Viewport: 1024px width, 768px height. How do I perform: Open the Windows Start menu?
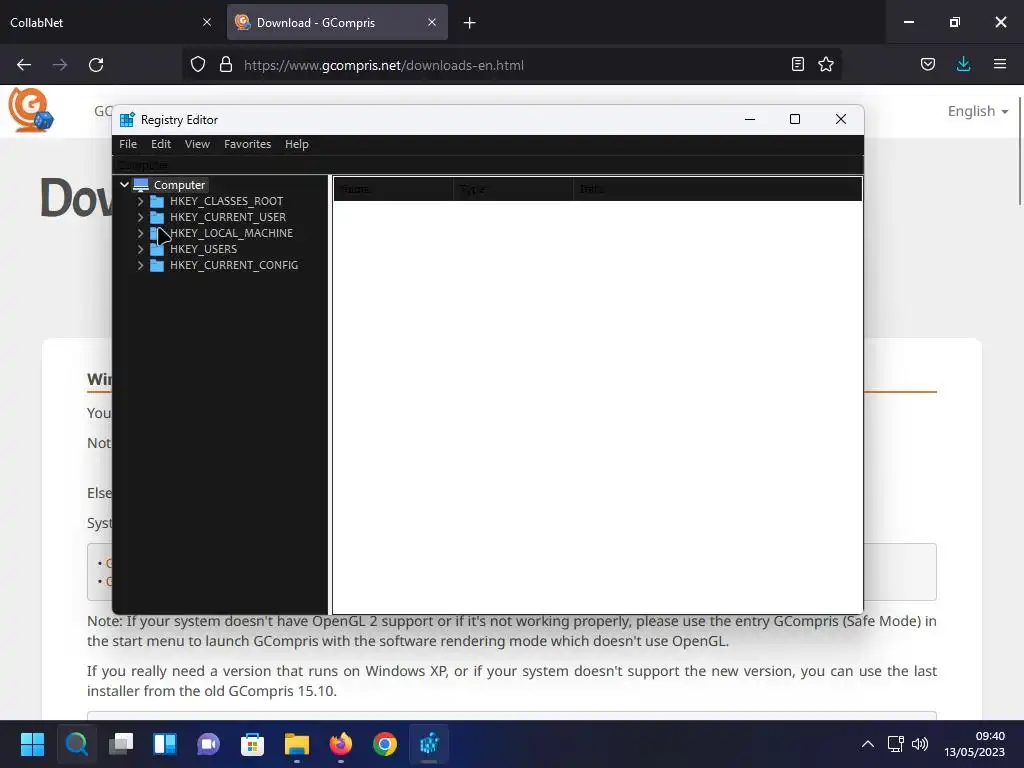coord(32,744)
